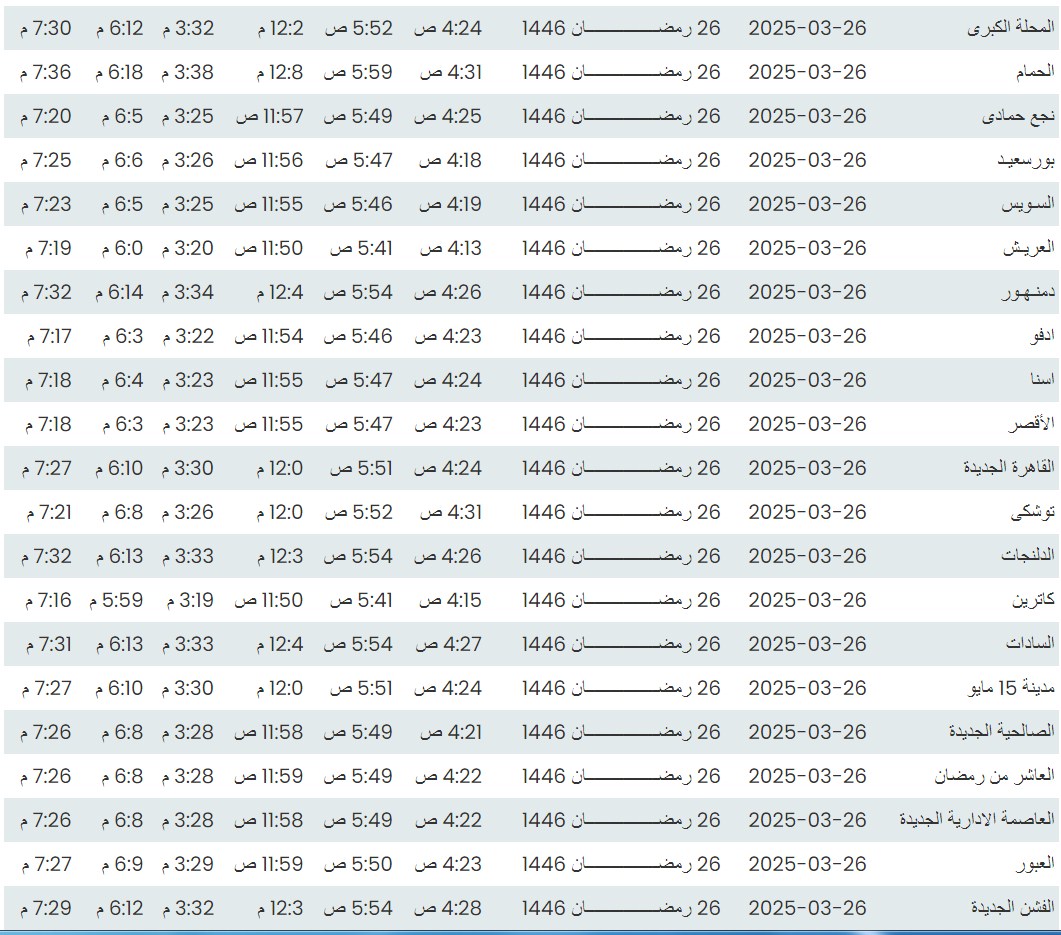Select the 11:57 ص time for نجع حمادى
The width and height of the screenshot is (1061, 935).
(x=269, y=117)
